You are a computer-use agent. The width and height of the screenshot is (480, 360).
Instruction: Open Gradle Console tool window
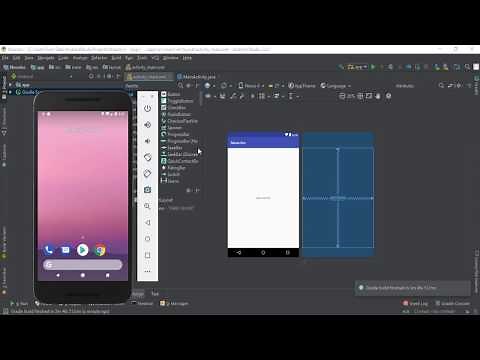point(452,303)
